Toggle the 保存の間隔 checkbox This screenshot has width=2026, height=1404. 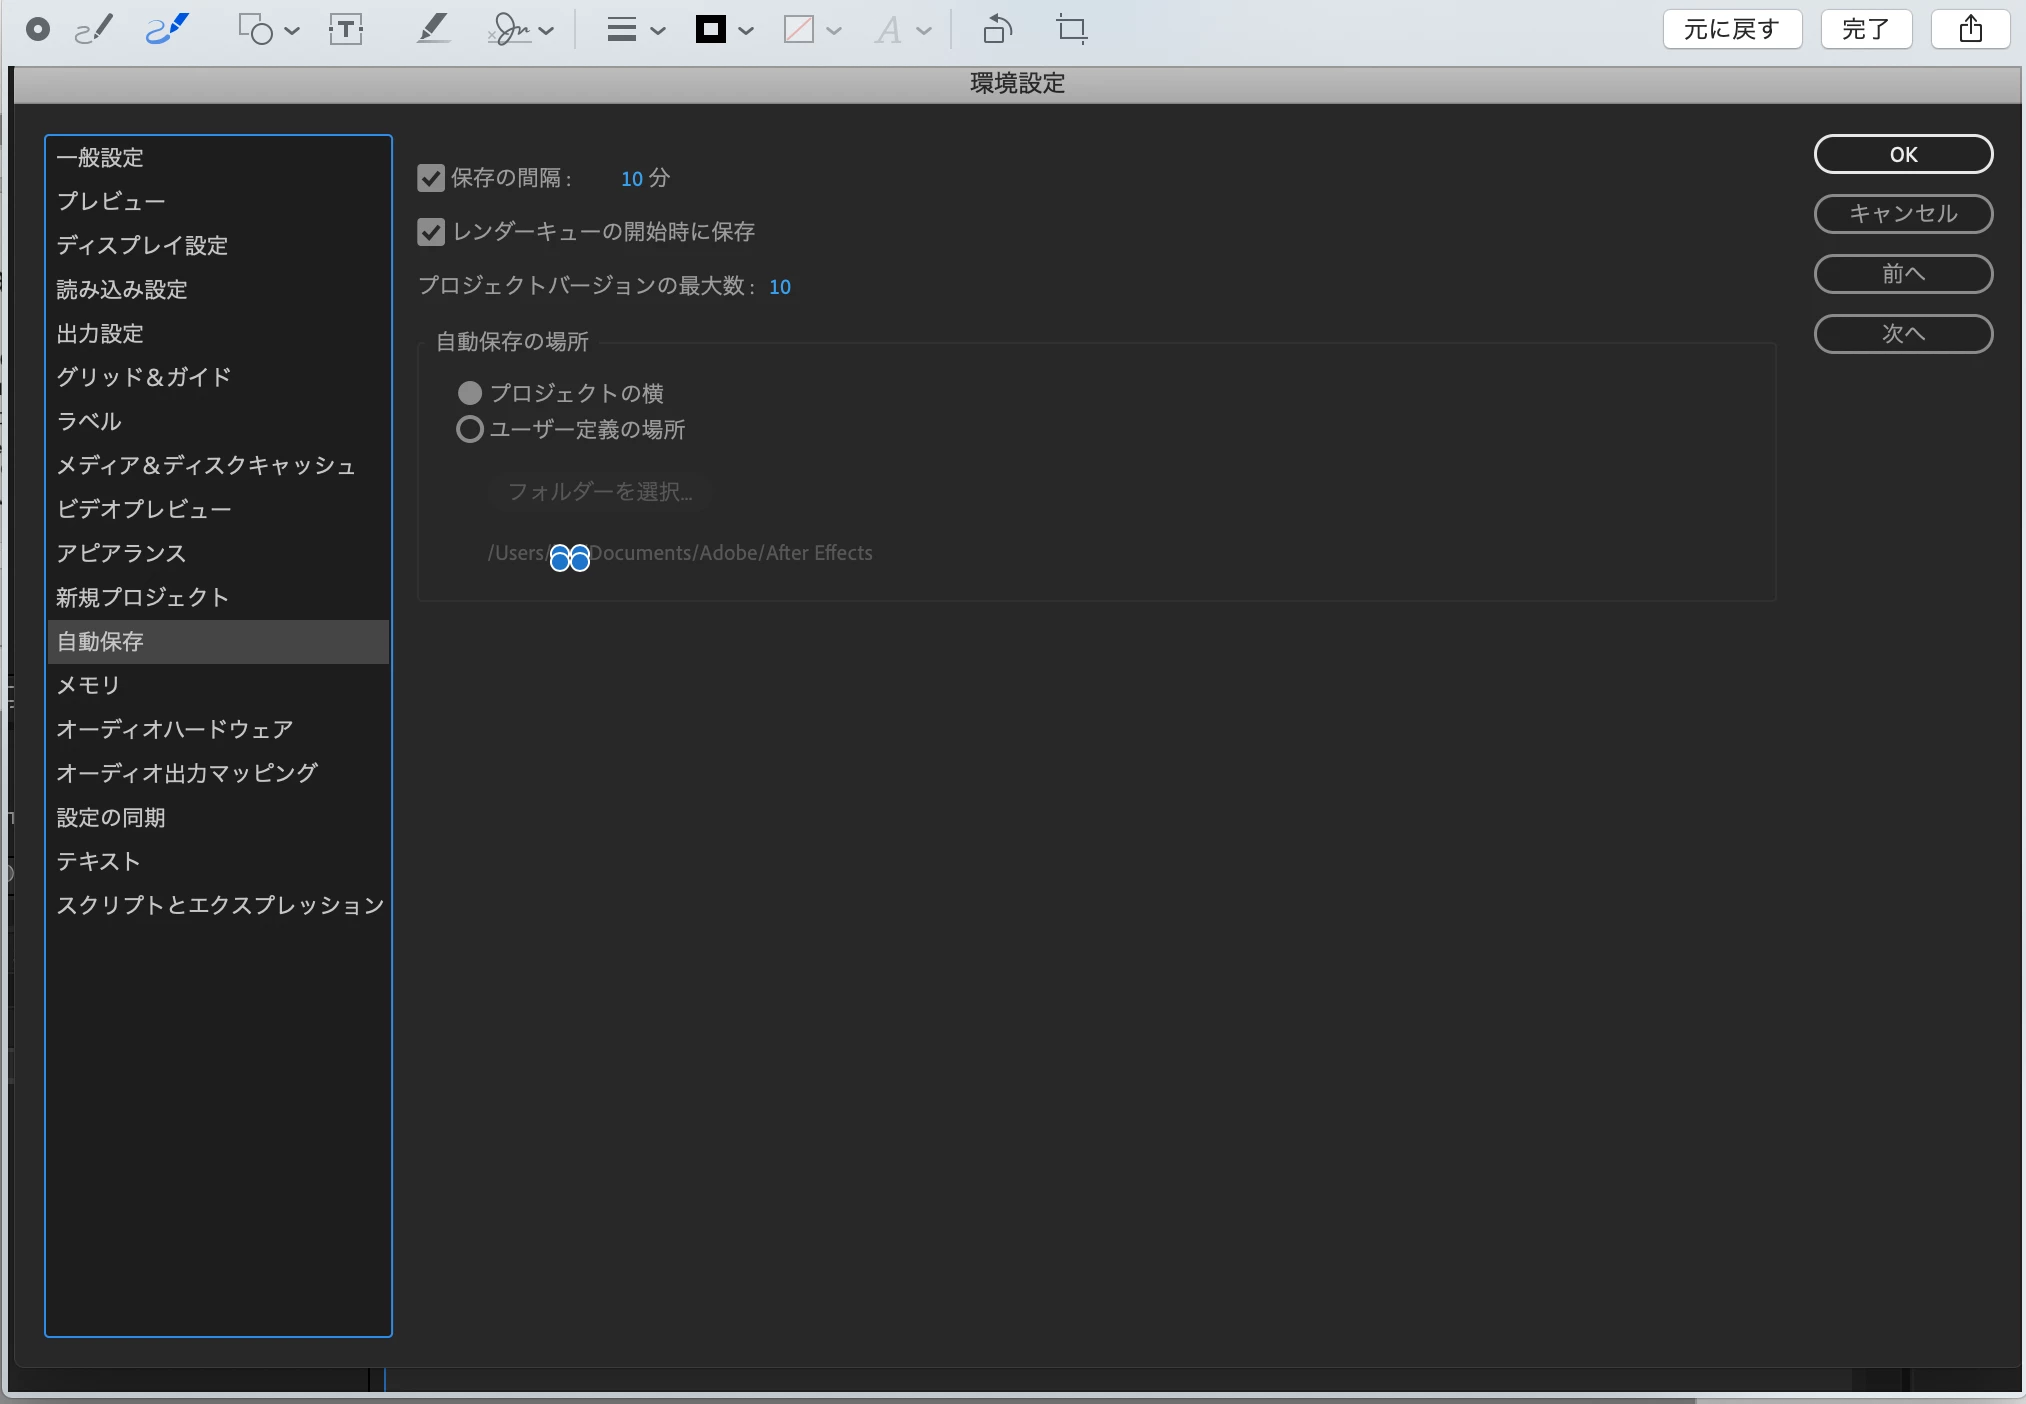coord(431,178)
